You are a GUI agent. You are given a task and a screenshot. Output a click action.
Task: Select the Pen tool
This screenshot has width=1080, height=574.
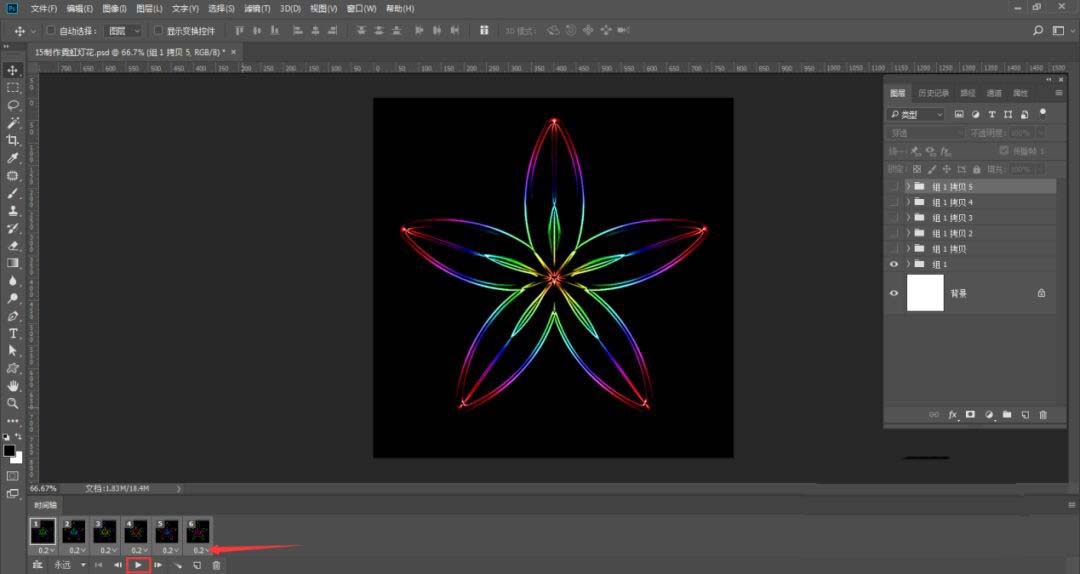(x=12, y=316)
